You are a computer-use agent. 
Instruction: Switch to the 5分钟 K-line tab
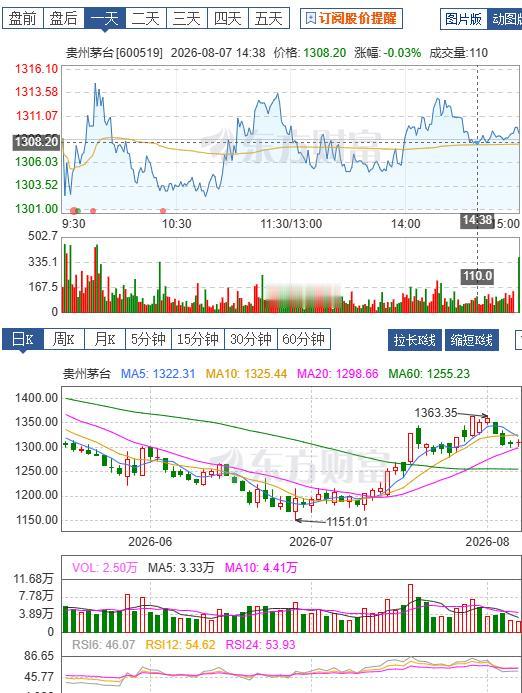coord(149,339)
